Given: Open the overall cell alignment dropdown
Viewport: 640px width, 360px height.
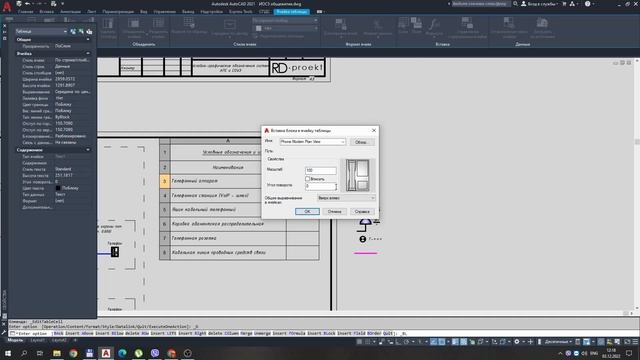Looking at the screenshot, I should coord(346,198).
